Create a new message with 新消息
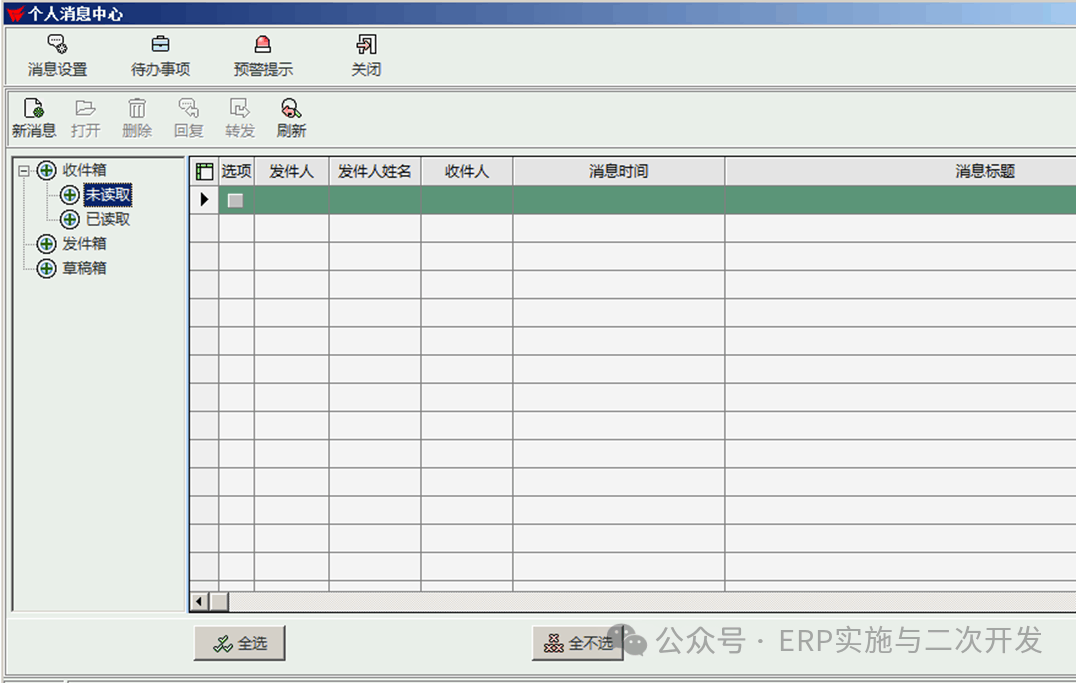 click(x=34, y=118)
